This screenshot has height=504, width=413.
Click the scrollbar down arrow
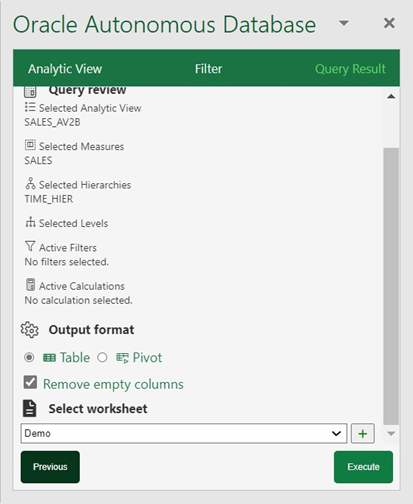(x=391, y=434)
